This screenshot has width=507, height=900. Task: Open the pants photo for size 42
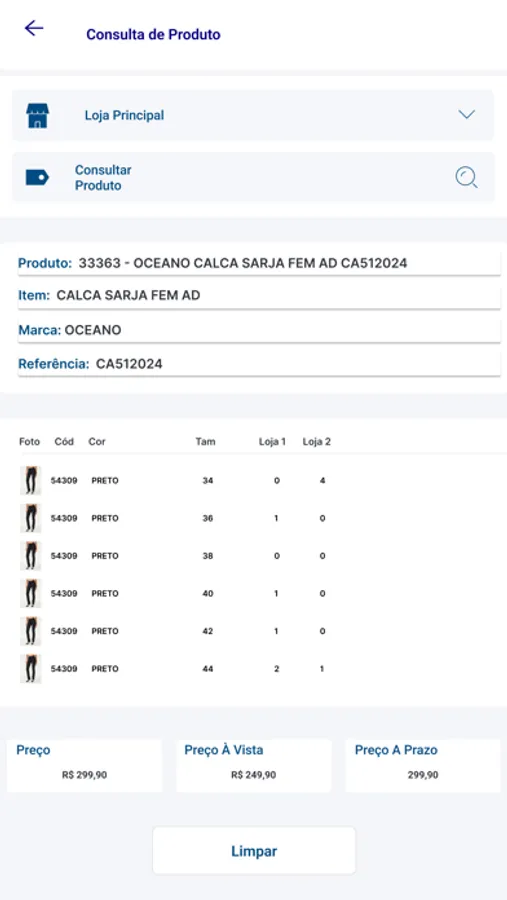click(x=30, y=631)
